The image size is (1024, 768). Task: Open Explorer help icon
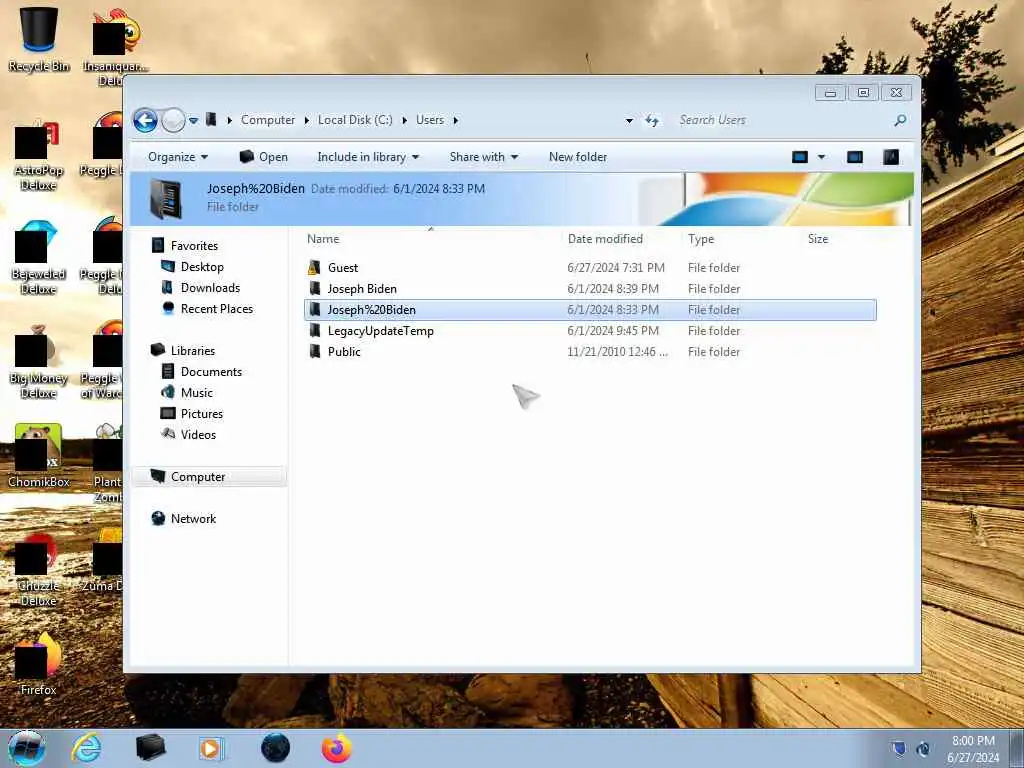click(x=891, y=157)
